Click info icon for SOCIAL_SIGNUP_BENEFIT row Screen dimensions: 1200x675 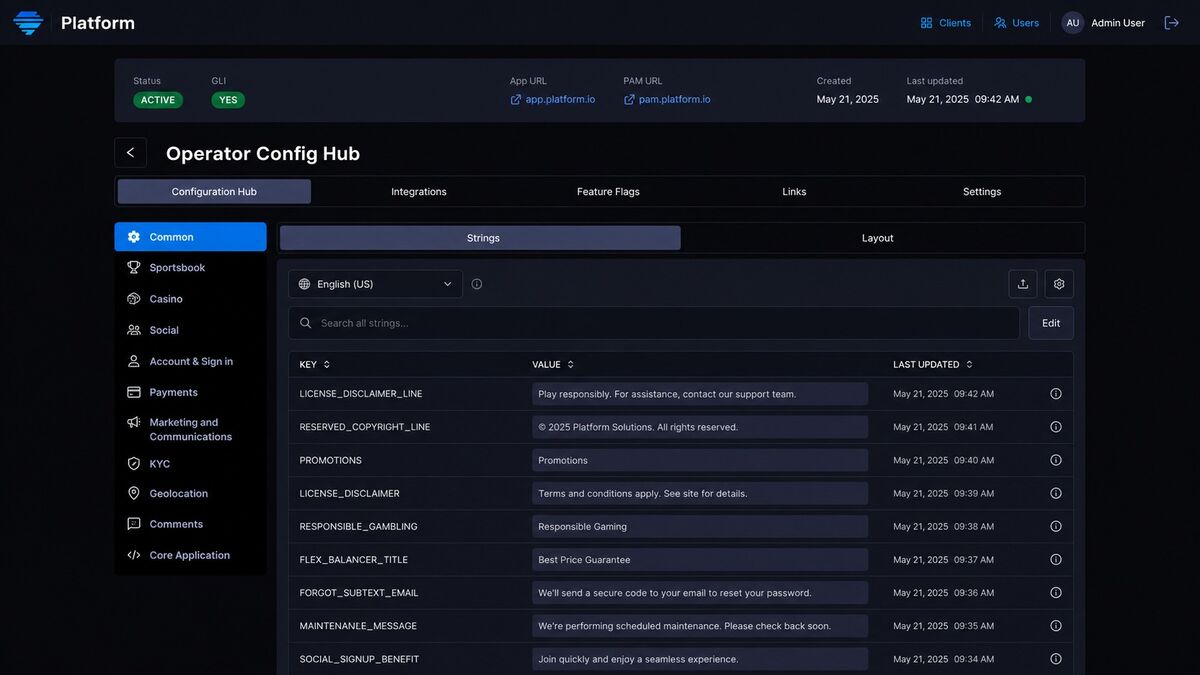point(1056,659)
